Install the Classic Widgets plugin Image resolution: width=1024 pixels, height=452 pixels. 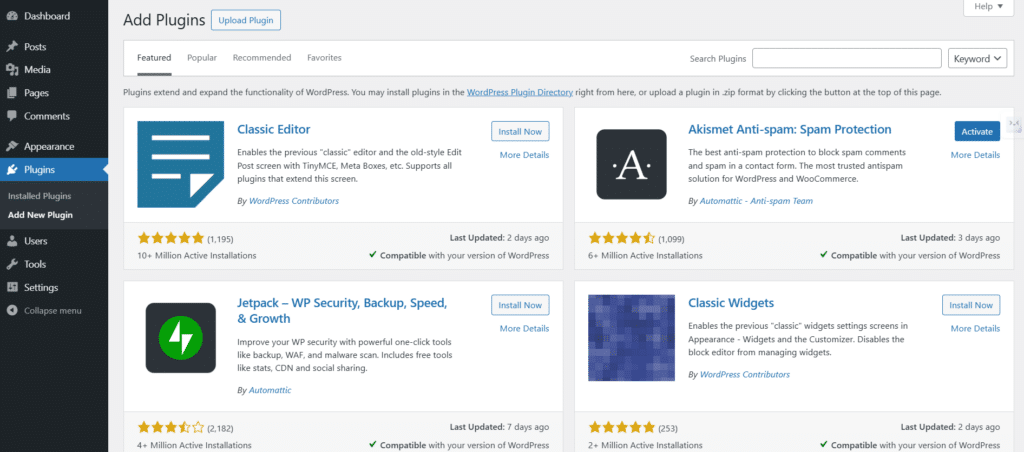(x=971, y=305)
